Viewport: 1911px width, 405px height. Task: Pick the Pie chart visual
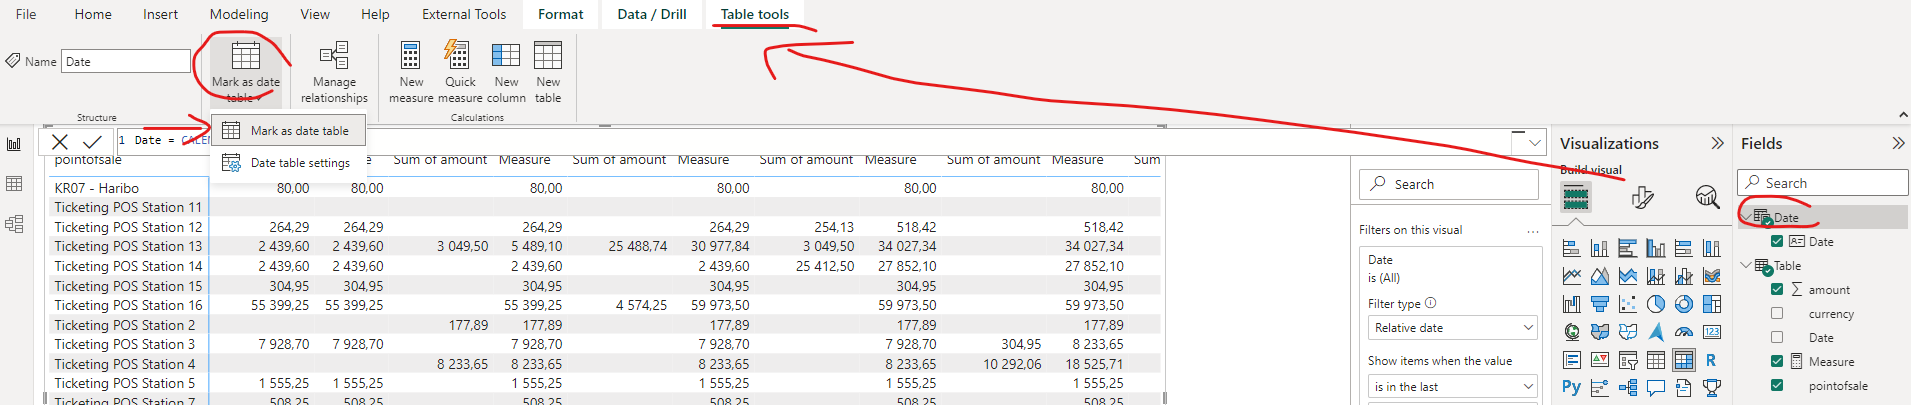(1656, 304)
